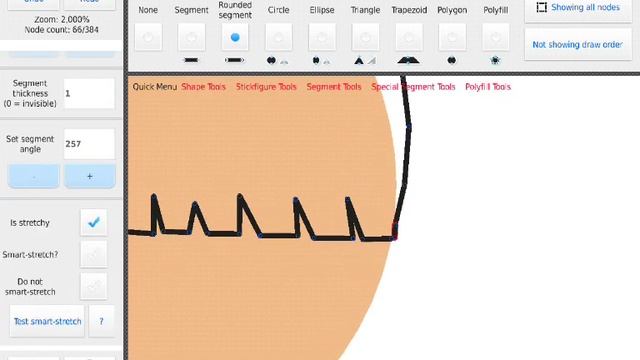Select the Polygon segment type radio button

452,37
